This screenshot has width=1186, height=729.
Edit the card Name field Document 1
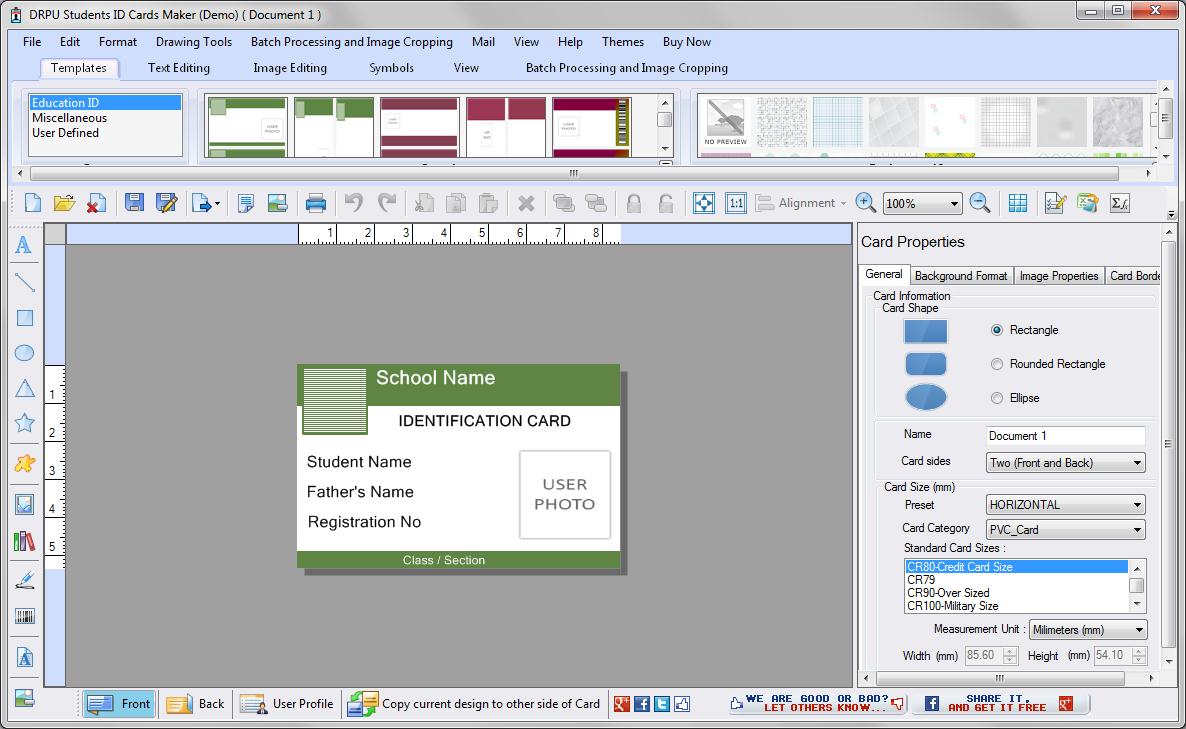click(1065, 436)
